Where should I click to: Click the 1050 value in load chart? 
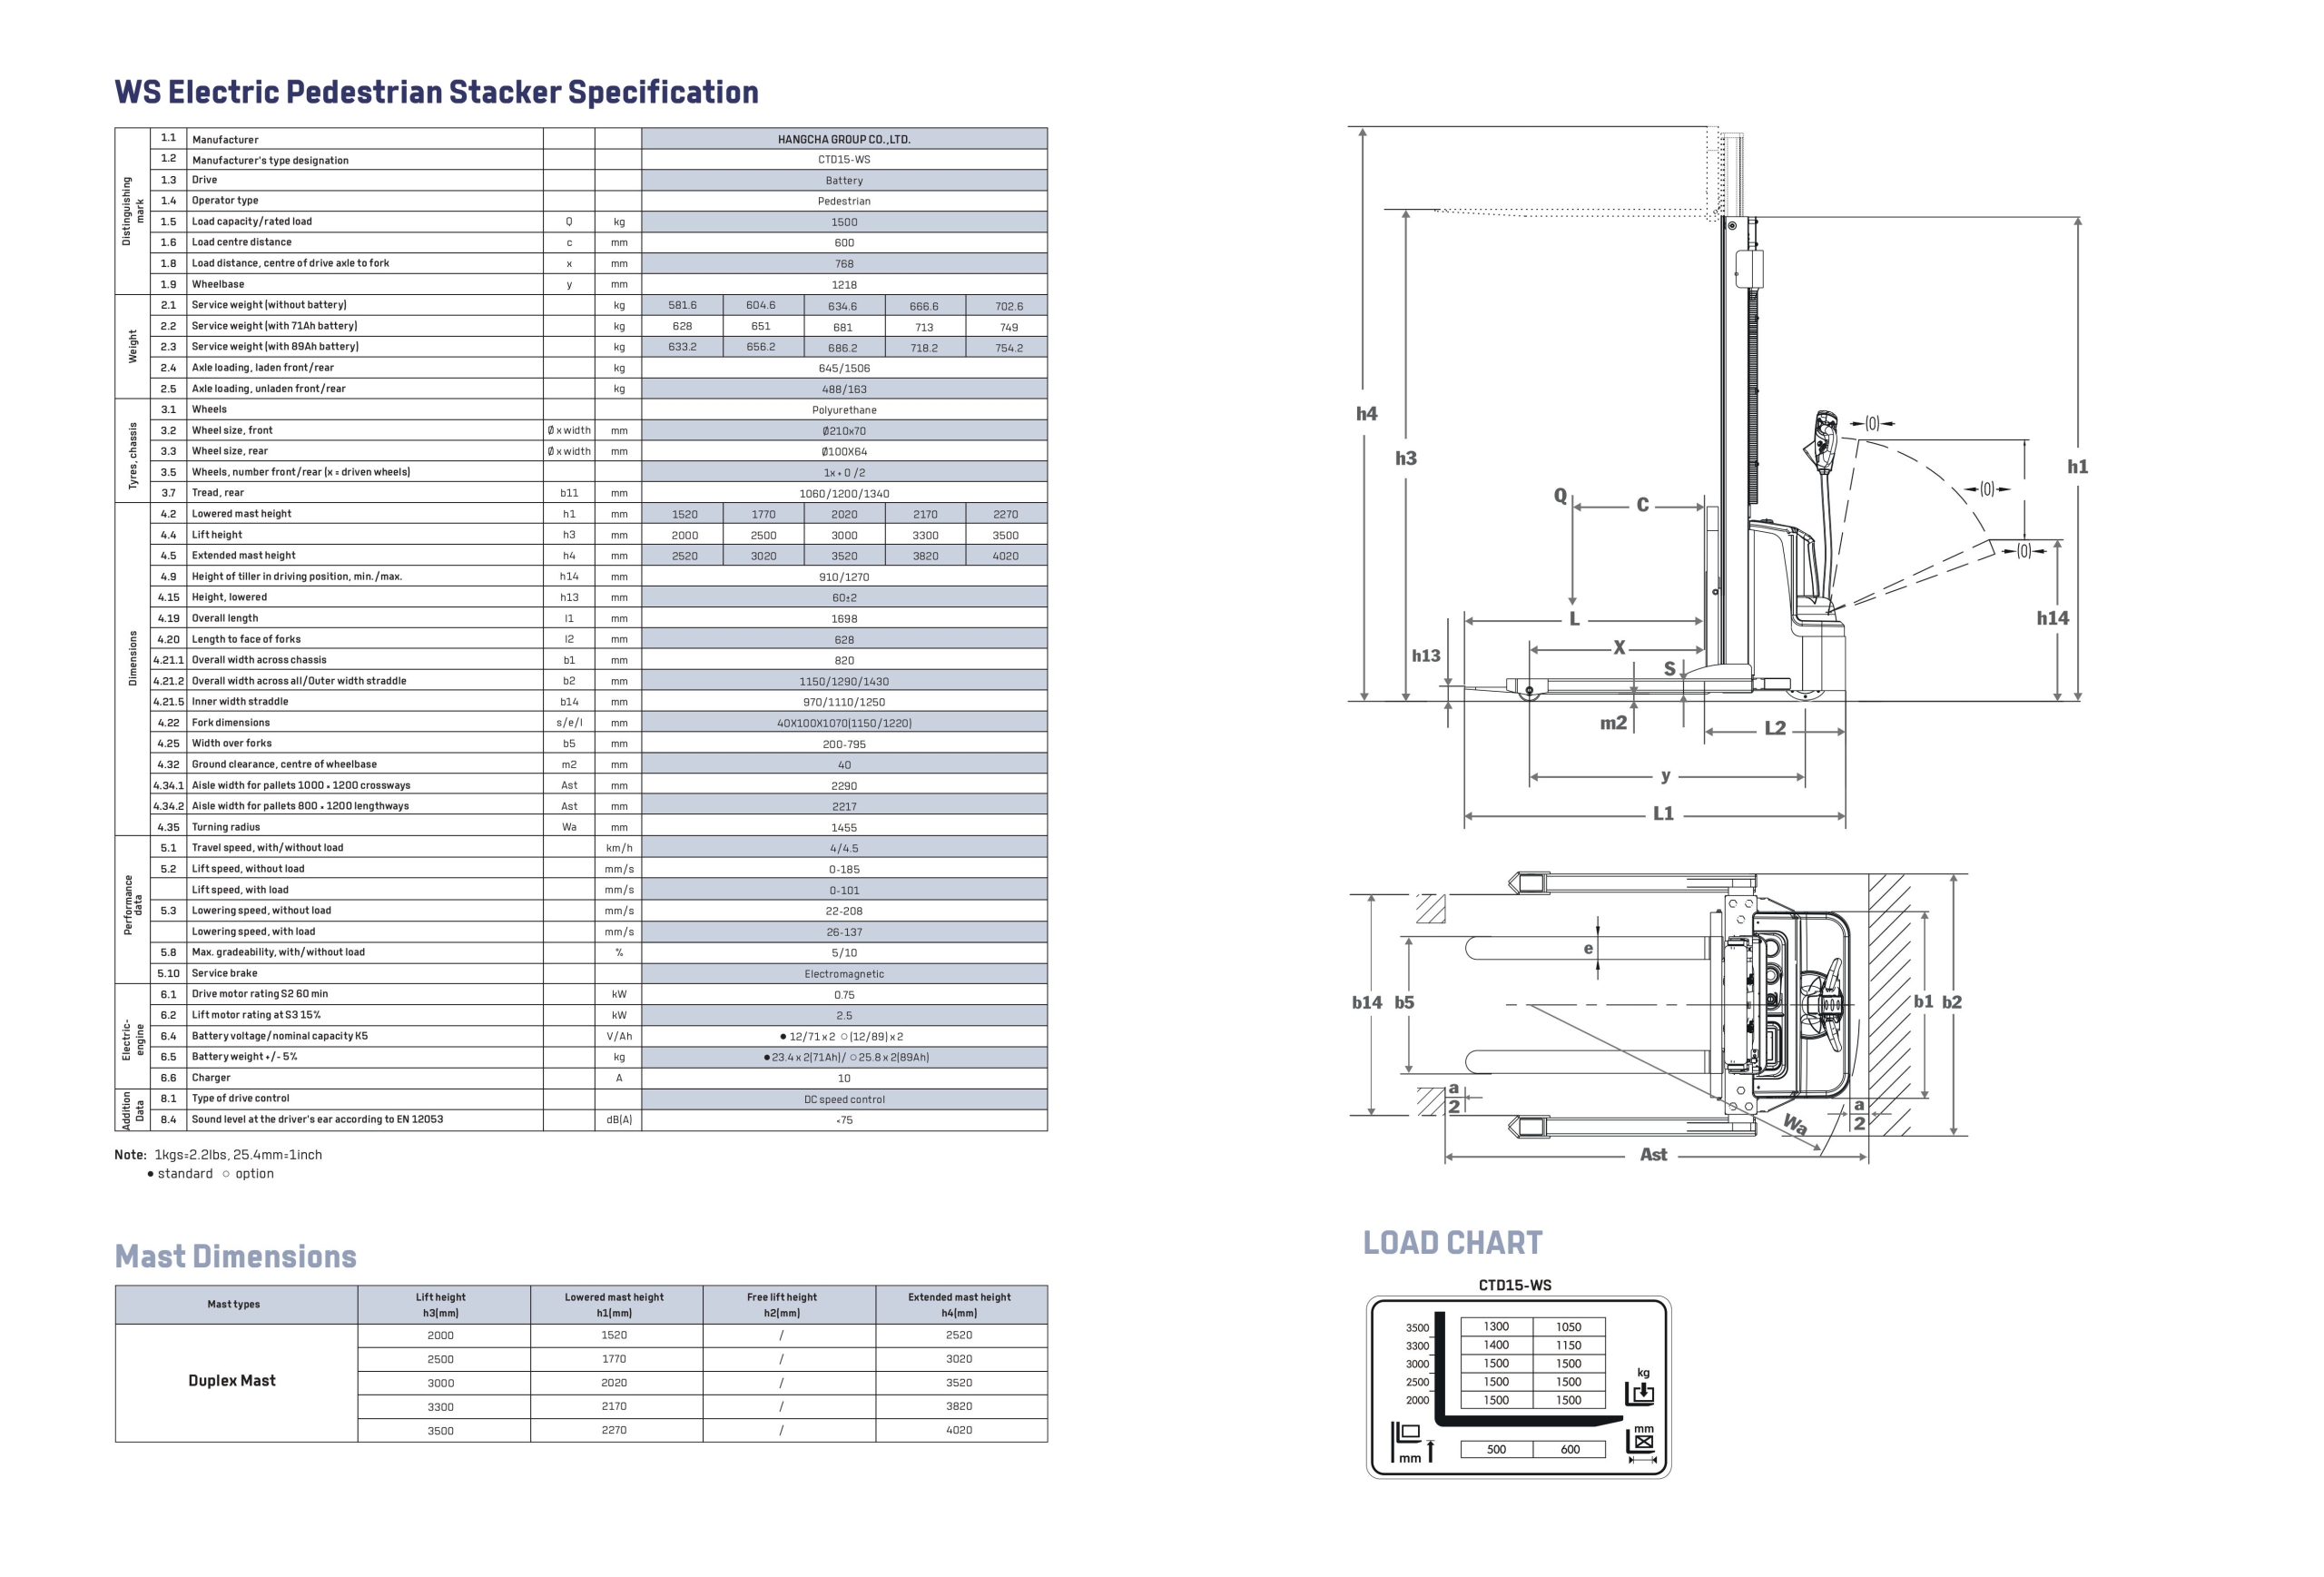(x=1568, y=1327)
